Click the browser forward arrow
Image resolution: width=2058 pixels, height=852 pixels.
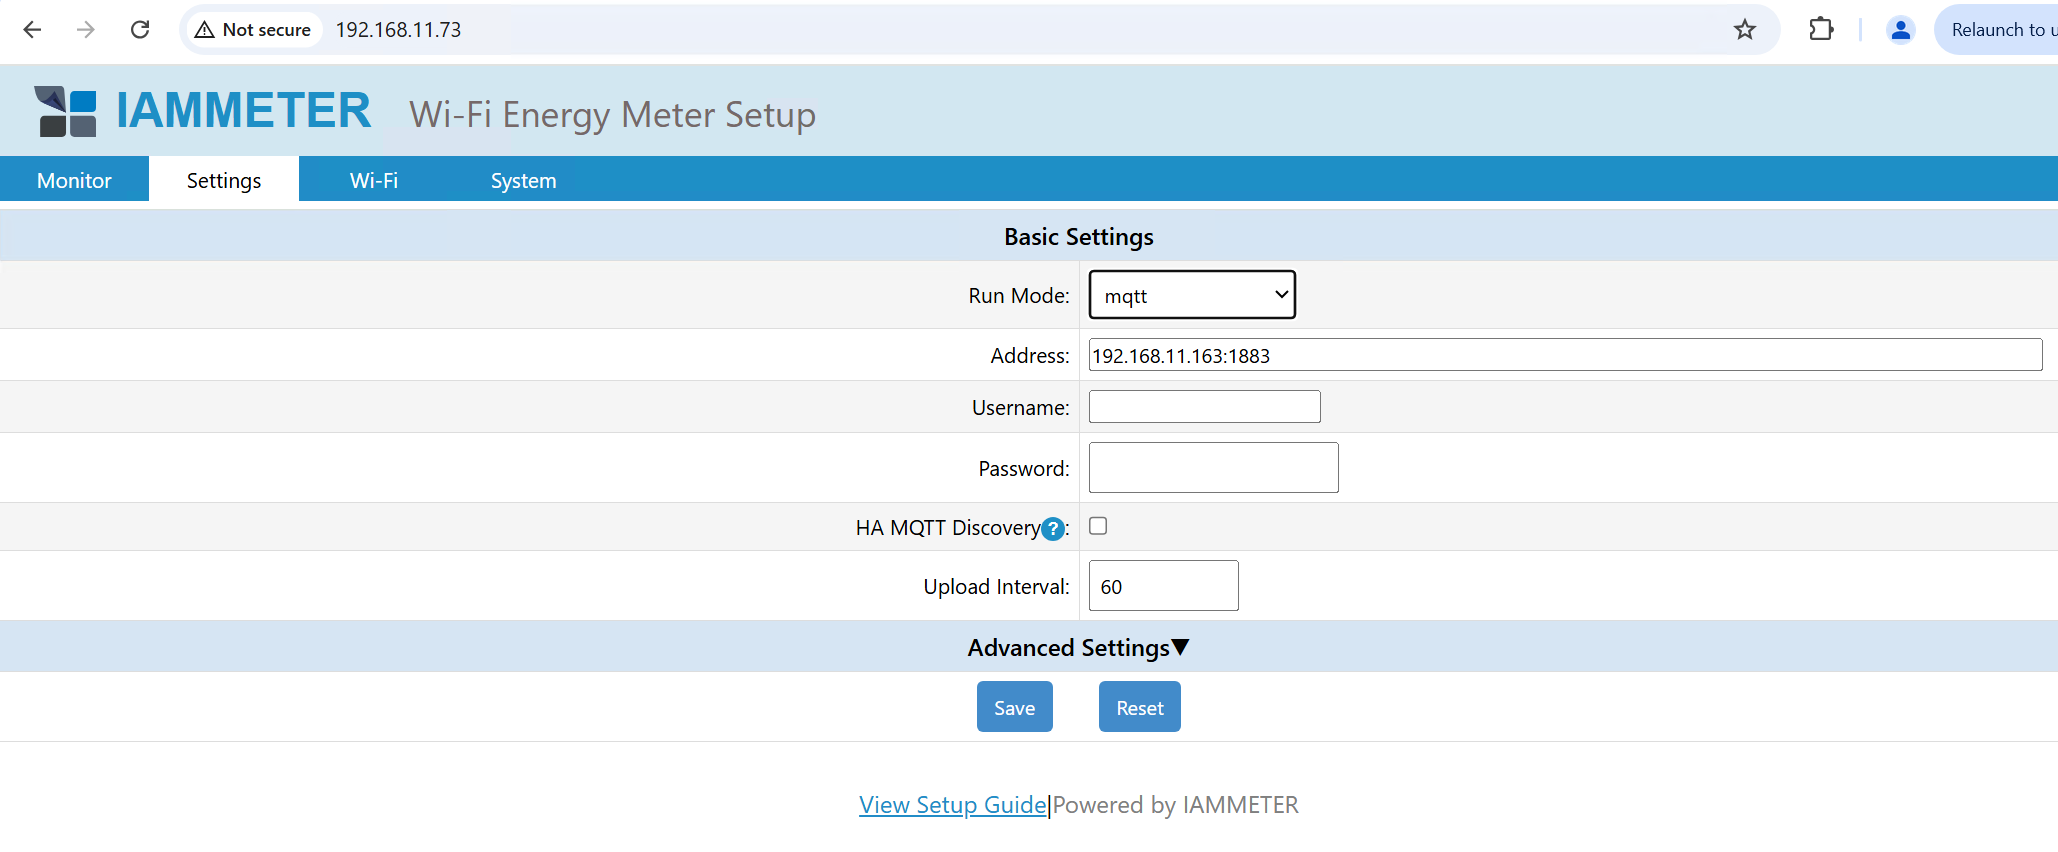point(86,30)
